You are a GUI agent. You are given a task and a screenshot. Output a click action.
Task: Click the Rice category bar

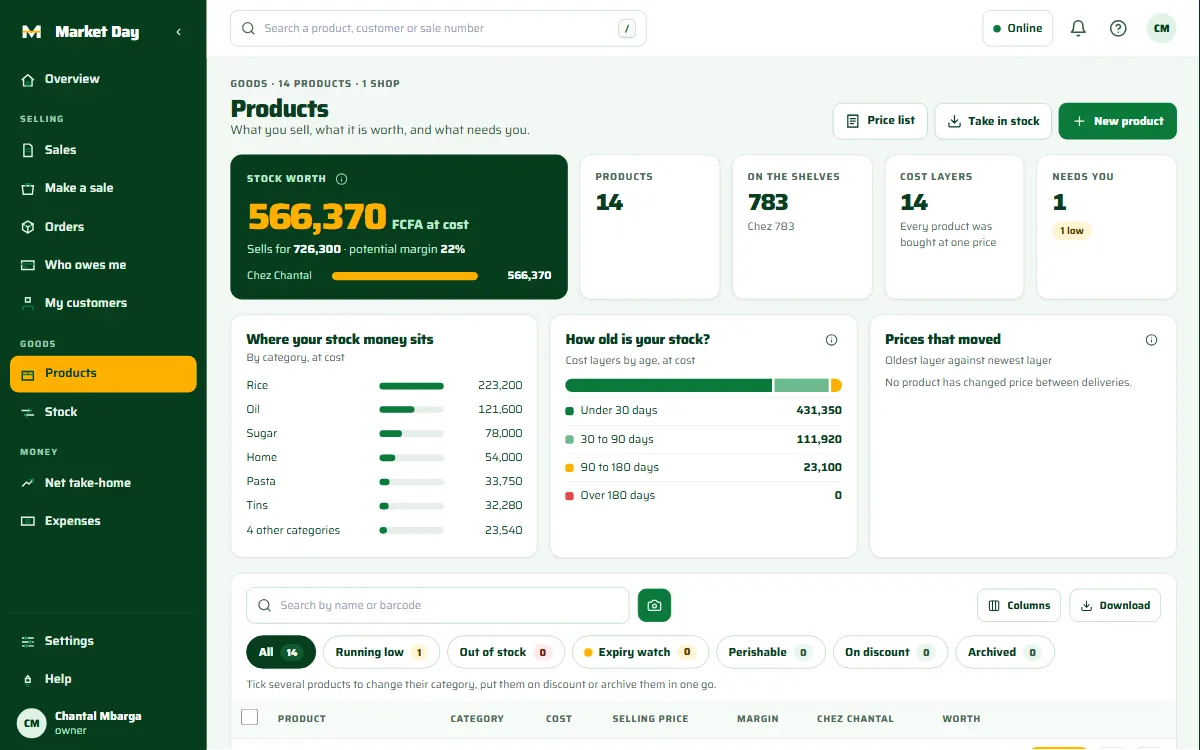pyautogui.click(x=411, y=386)
